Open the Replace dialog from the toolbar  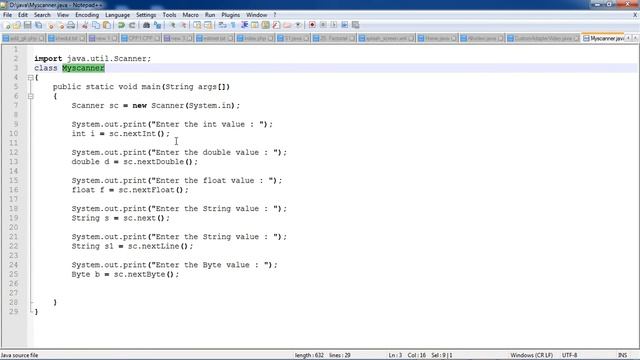coord(157,25)
